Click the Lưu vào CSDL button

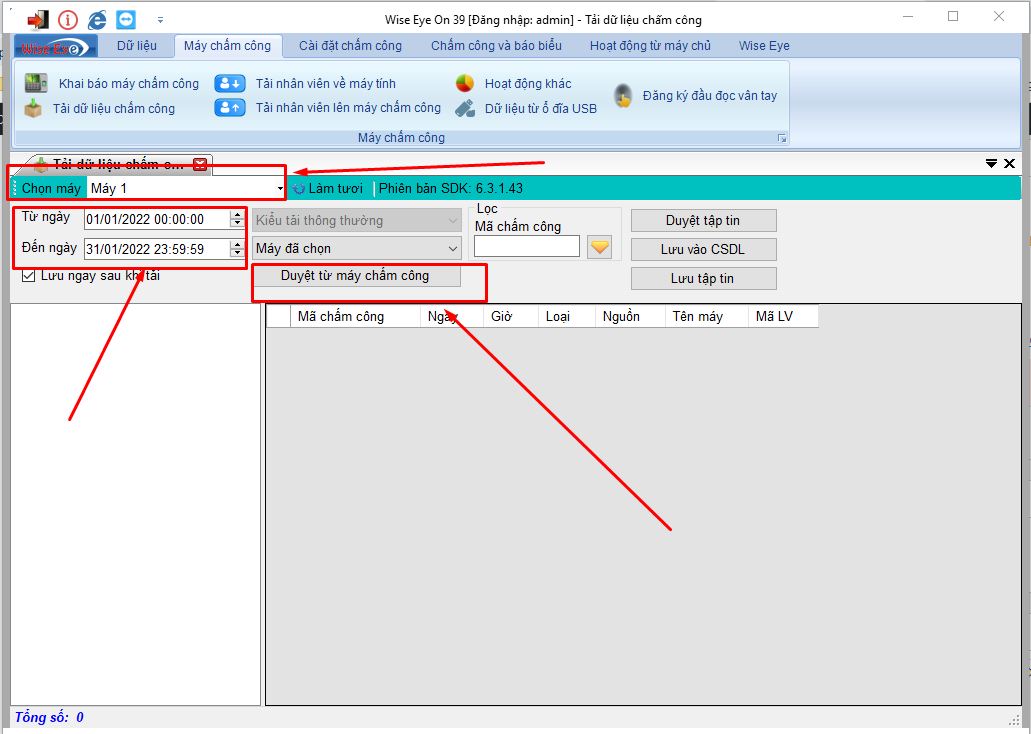(704, 250)
